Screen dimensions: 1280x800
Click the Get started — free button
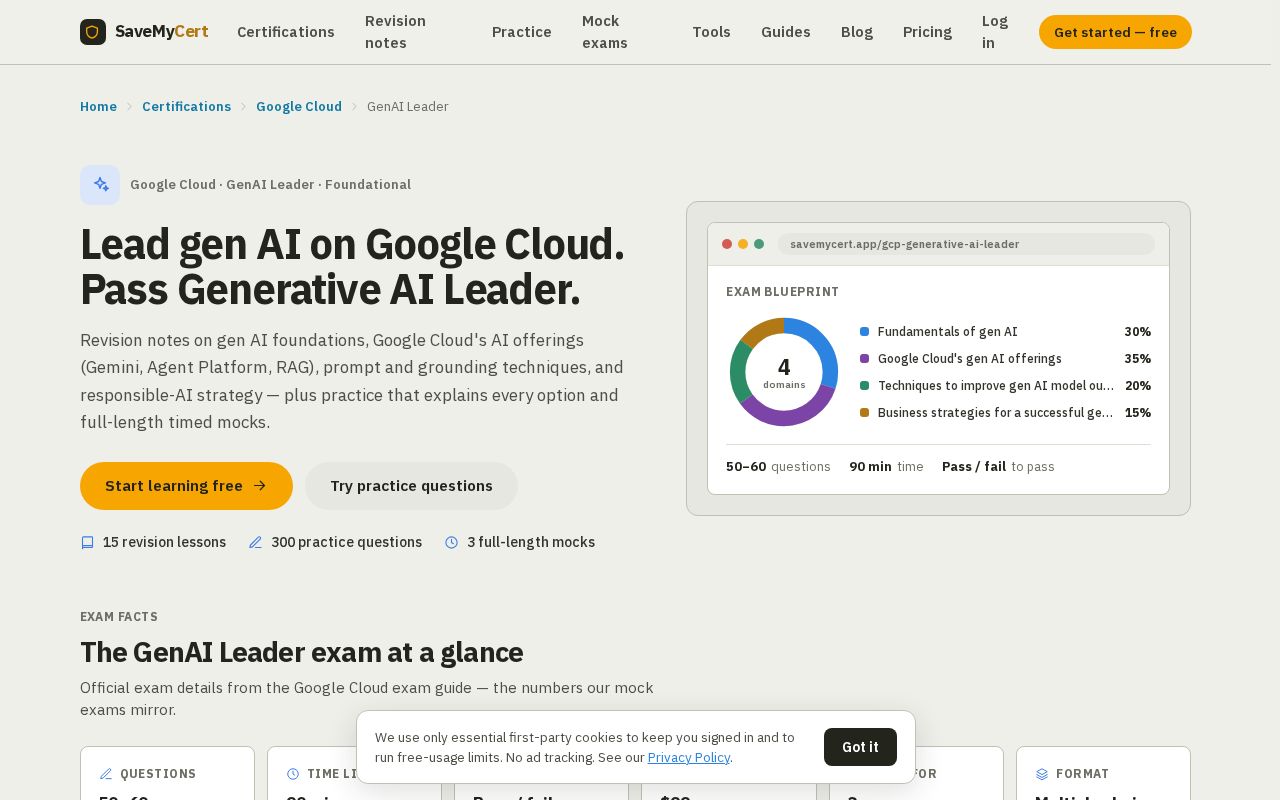[1115, 32]
